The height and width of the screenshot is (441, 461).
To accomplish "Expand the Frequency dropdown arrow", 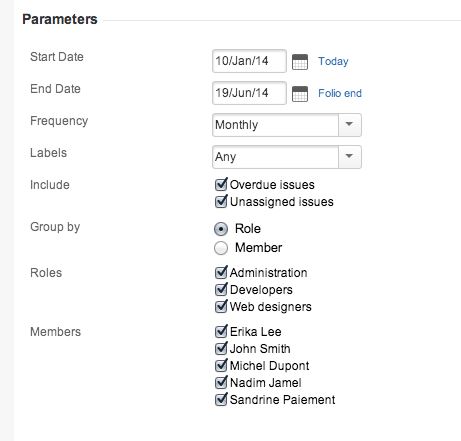I will click(x=349, y=125).
